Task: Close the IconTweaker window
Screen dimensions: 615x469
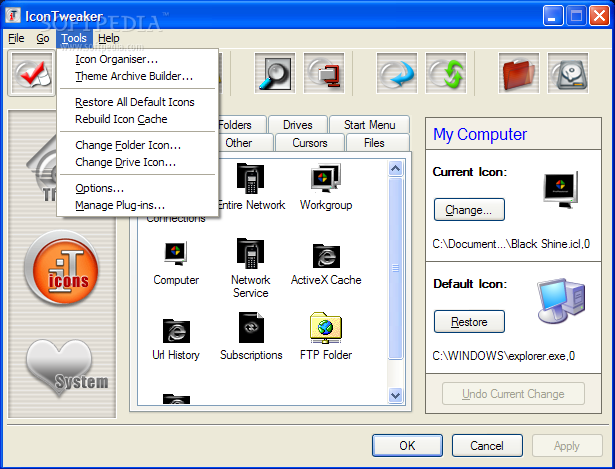Action: click(599, 16)
